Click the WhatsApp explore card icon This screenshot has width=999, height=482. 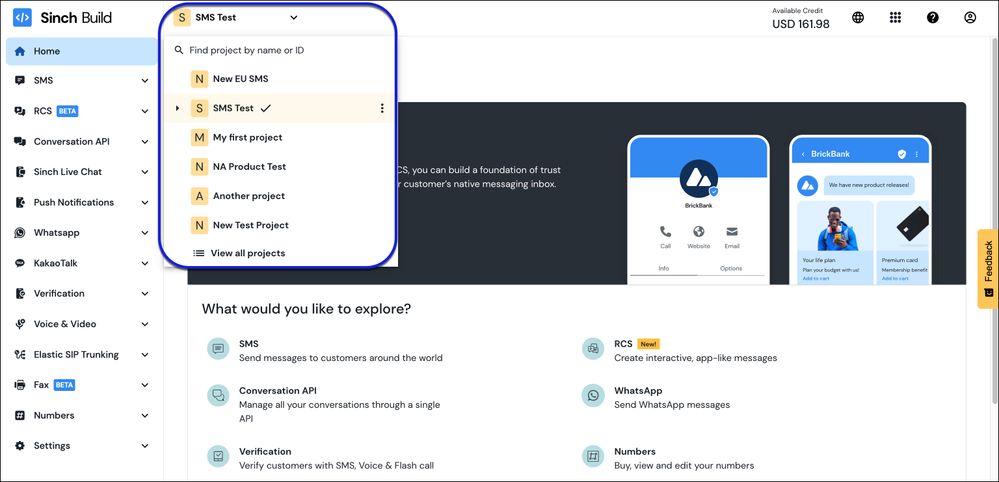tap(593, 395)
